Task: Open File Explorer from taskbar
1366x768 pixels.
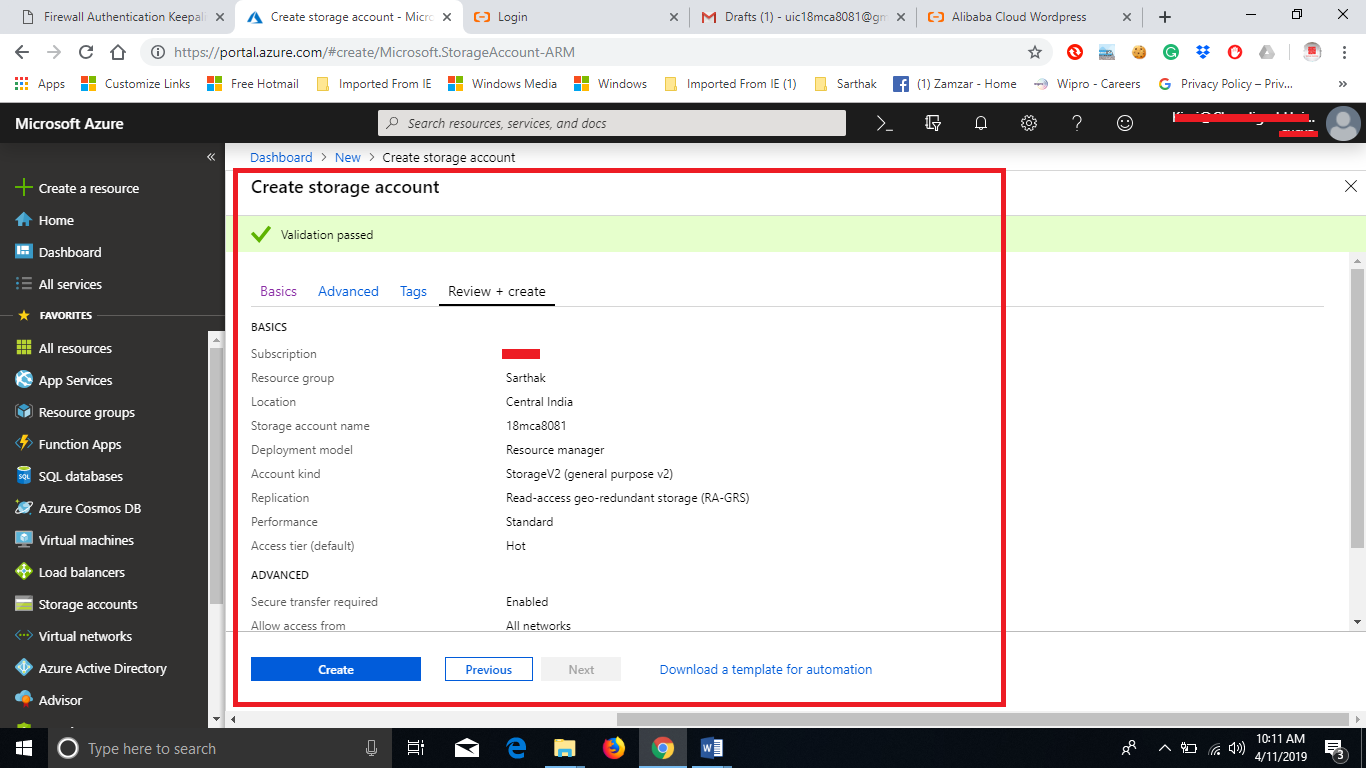Action: [x=564, y=748]
